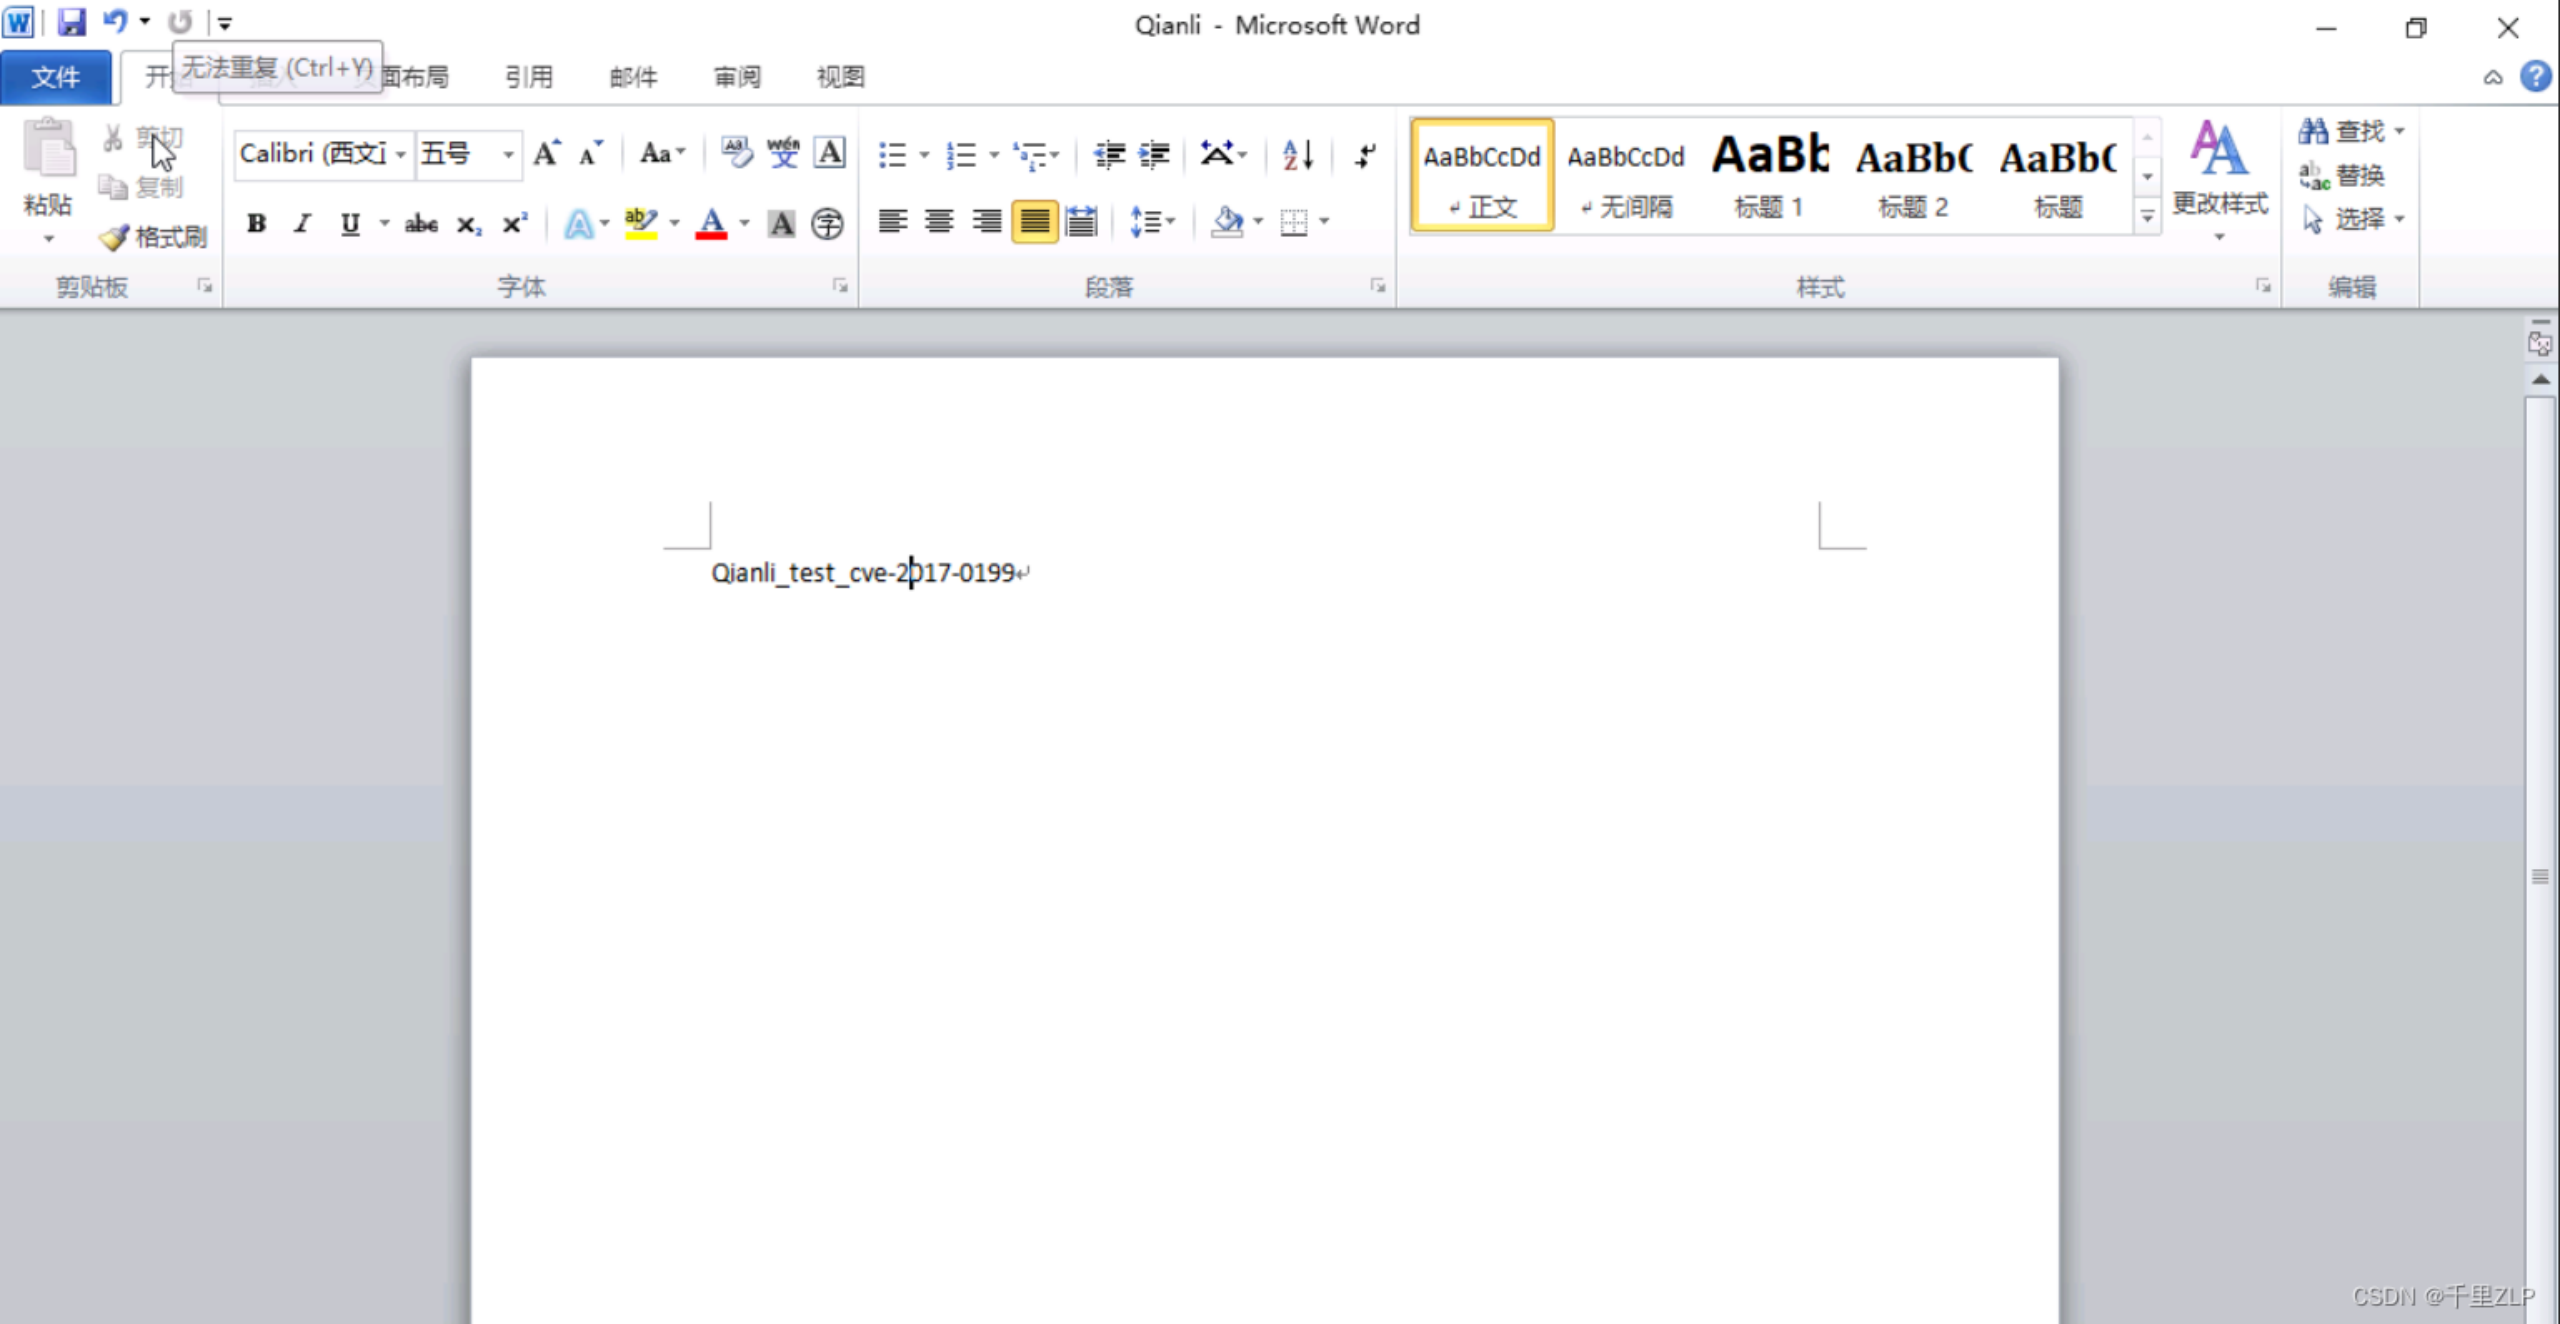
Task: Click the 替换 Replace button
Action: coord(2341,176)
